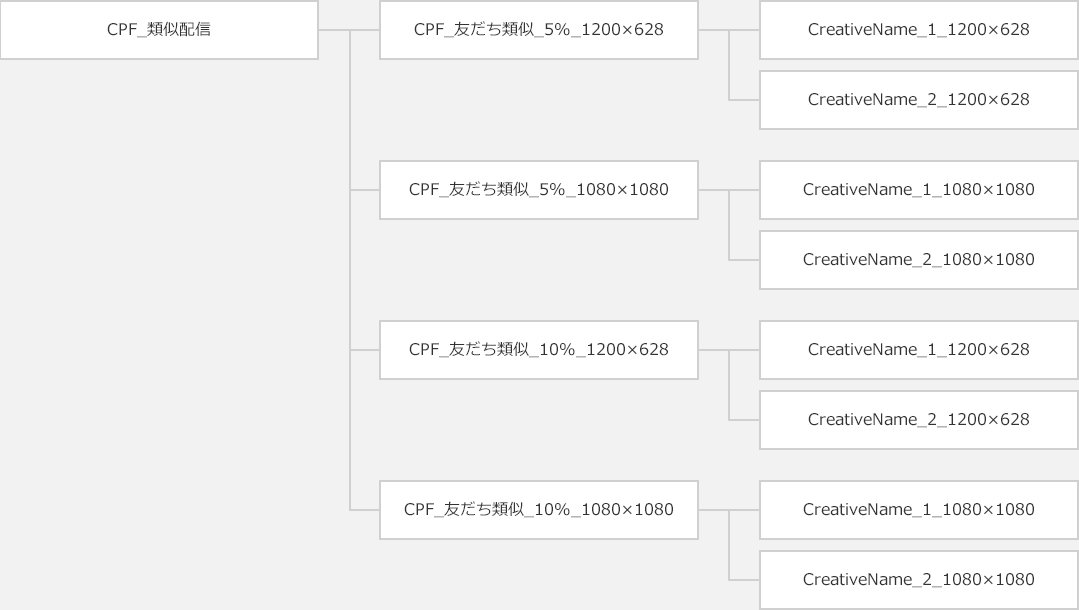Click connector branch into CreativeName_2_1080×1080 of 10% group
This screenshot has width=1079, height=610.
(x=745, y=580)
